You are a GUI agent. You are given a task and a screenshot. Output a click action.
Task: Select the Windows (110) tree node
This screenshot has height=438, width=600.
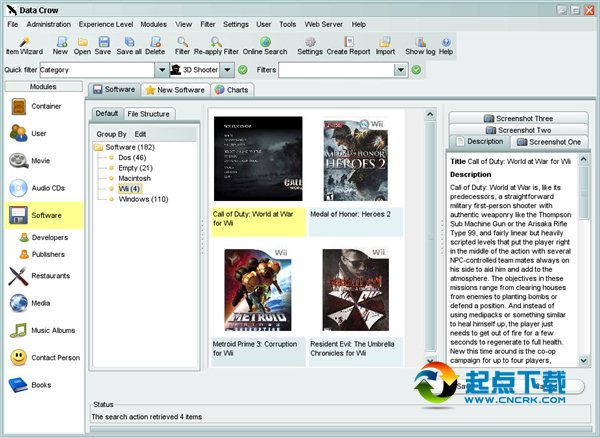(x=143, y=199)
